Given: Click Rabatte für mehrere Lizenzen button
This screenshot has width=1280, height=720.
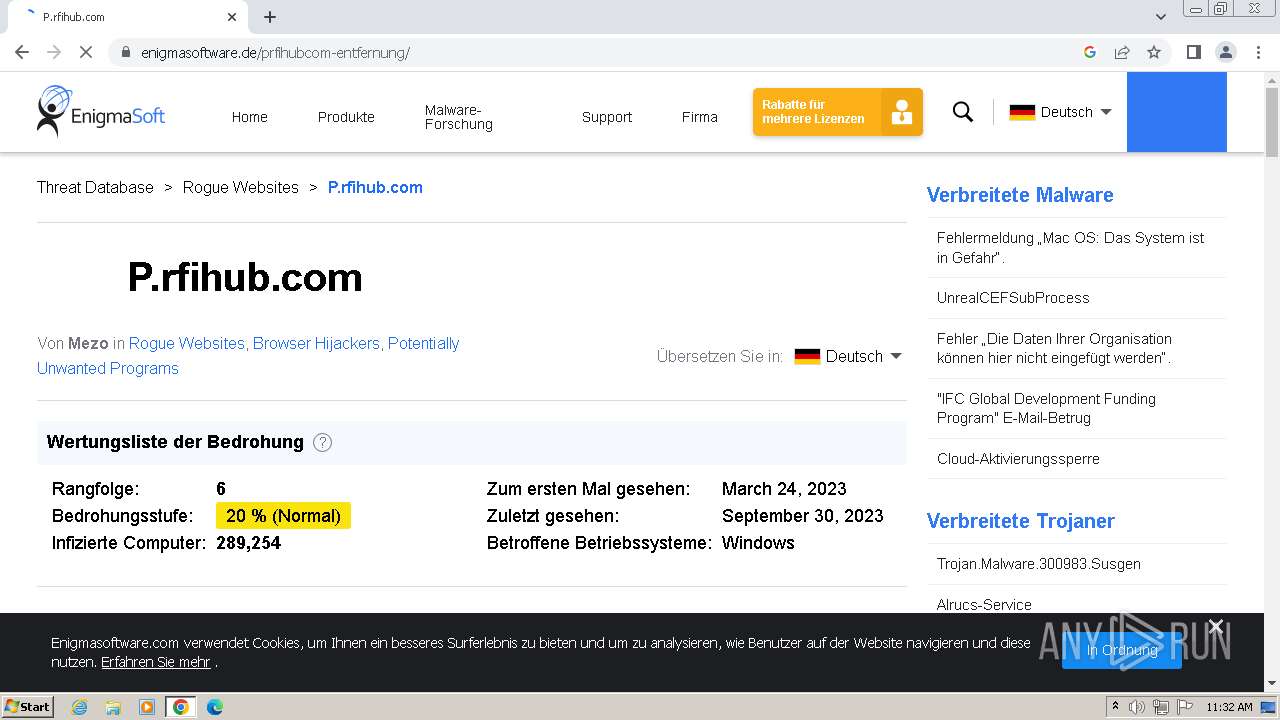Looking at the screenshot, I should [x=838, y=112].
